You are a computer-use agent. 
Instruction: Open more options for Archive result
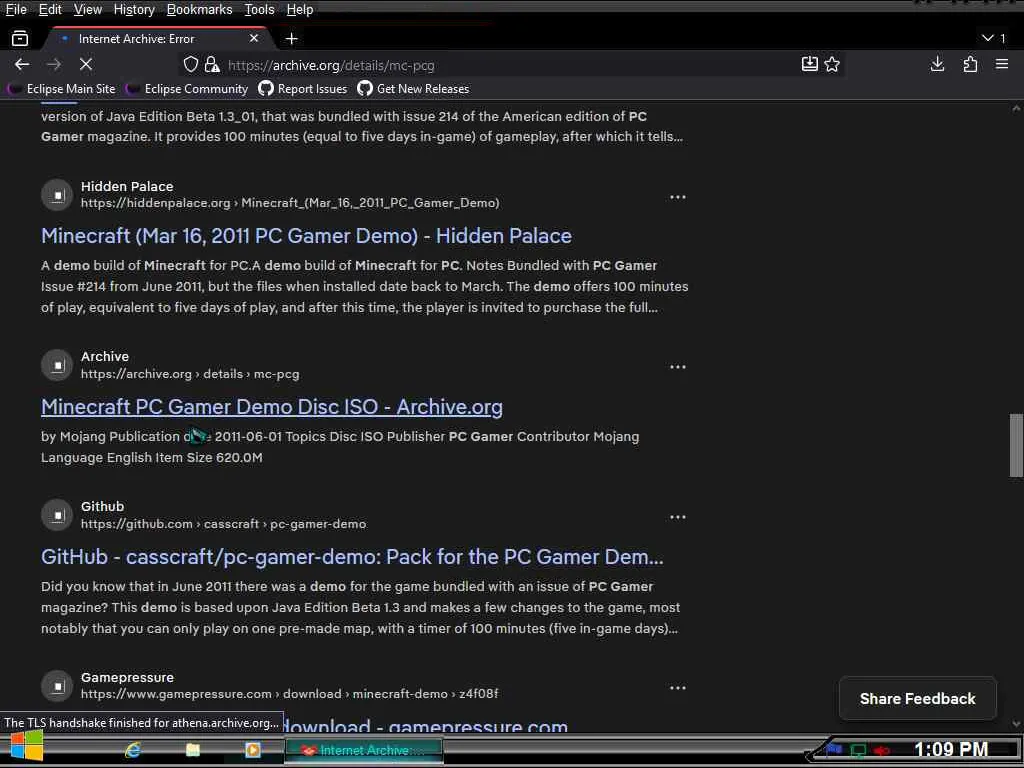click(678, 367)
